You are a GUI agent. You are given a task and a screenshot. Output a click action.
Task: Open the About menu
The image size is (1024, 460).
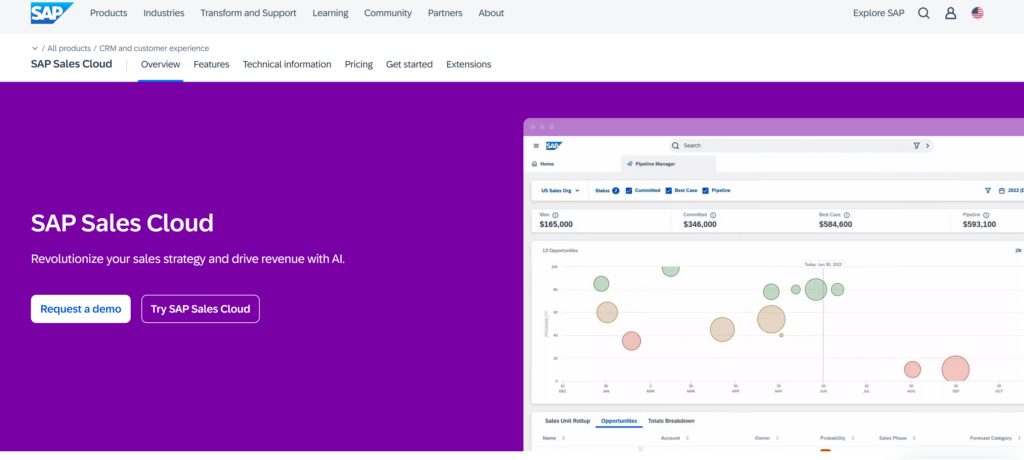[x=491, y=13]
